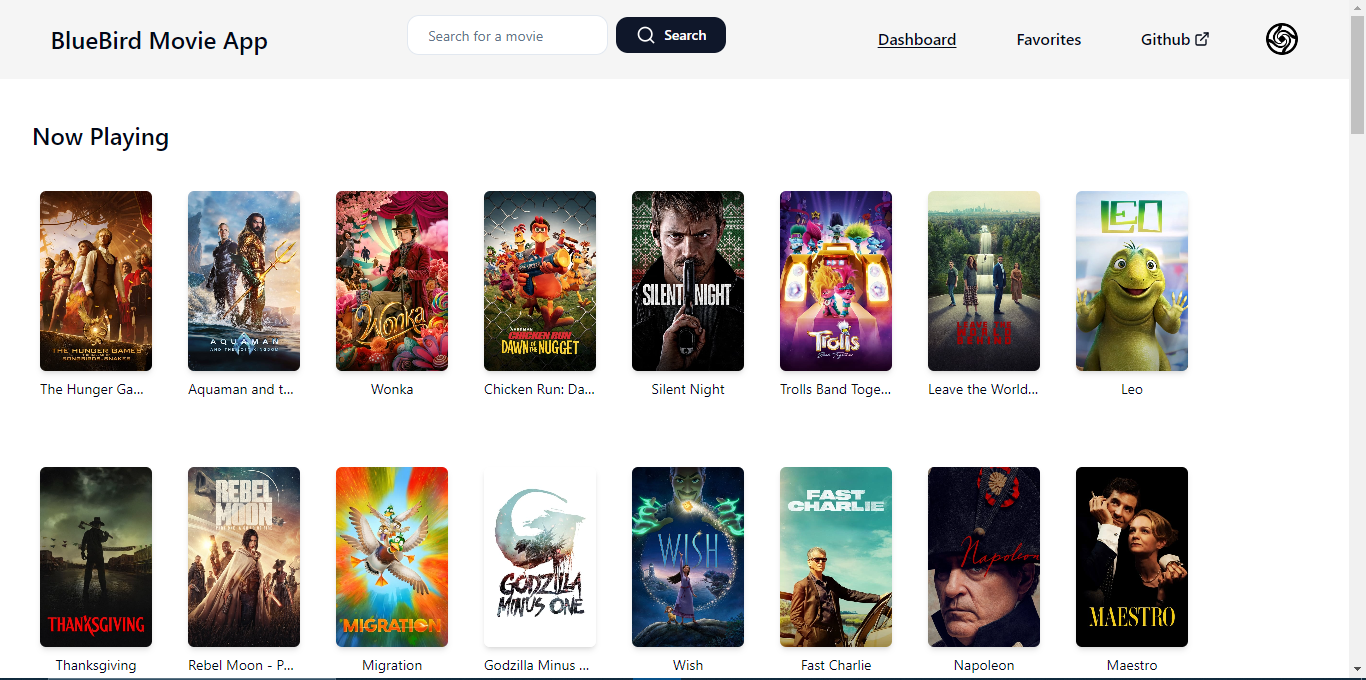The height and width of the screenshot is (680, 1366).
Task: Click the scrollbar up arrow
Action: 1357,8
